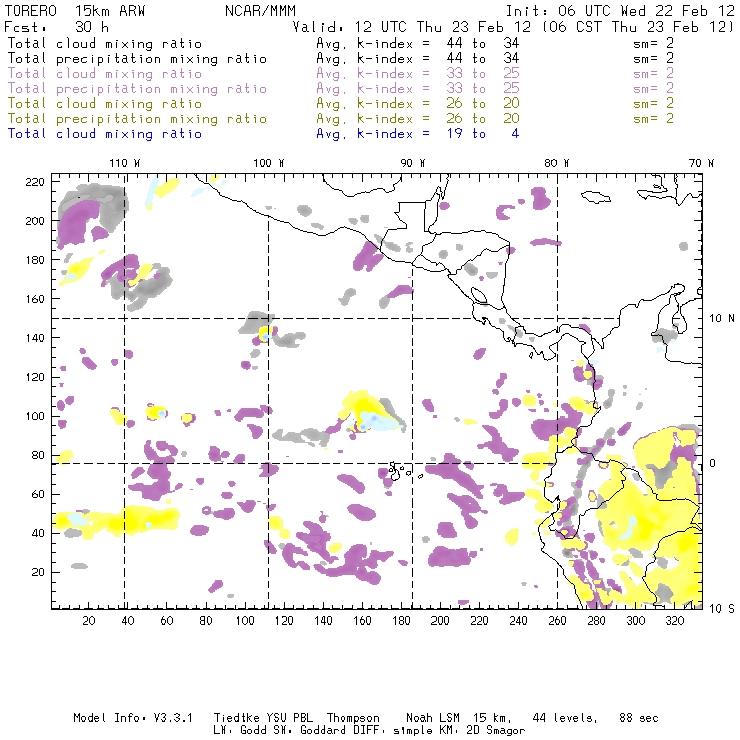740x740 pixels.
Task: Click the "Noah LSM" label
Action: click(433, 718)
